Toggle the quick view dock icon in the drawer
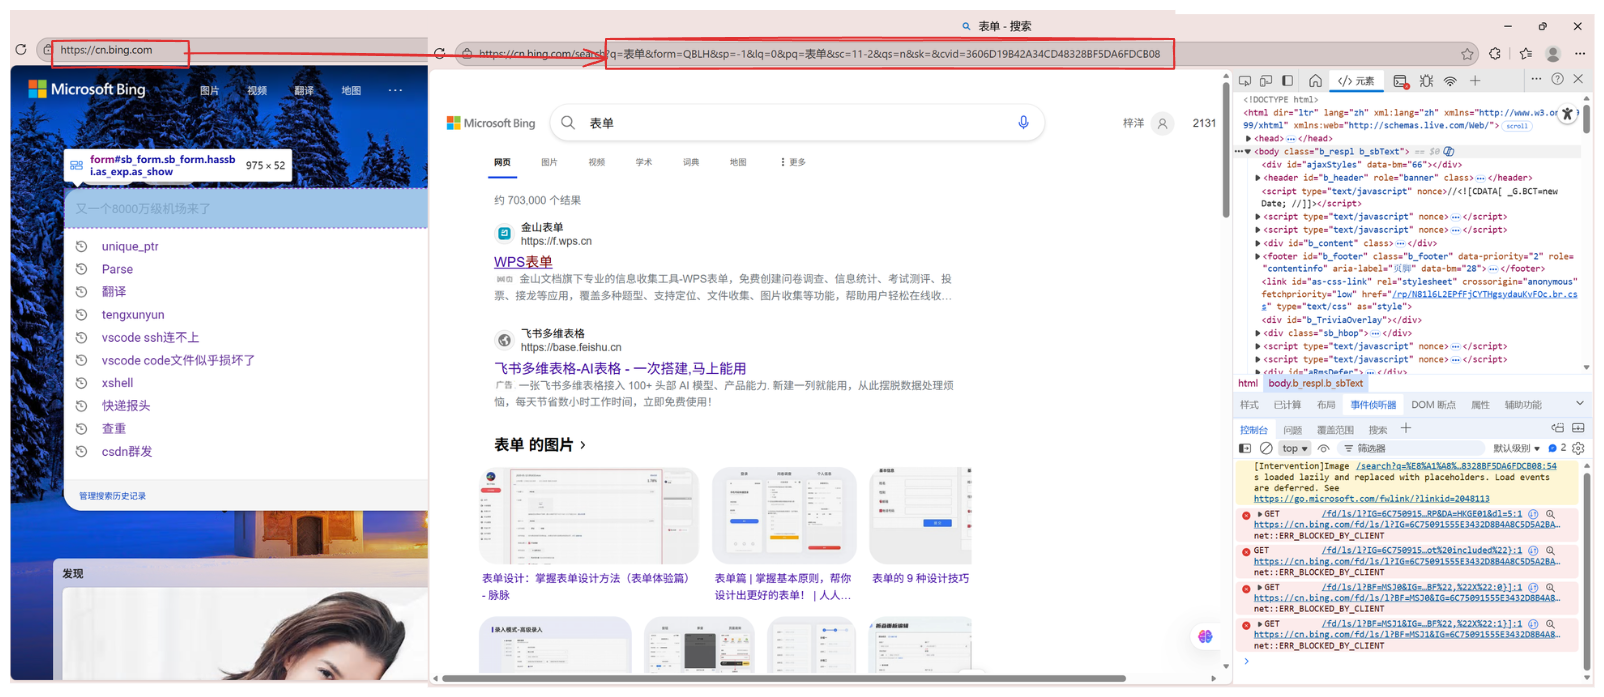The height and width of the screenshot is (697, 1604). (x=1558, y=428)
